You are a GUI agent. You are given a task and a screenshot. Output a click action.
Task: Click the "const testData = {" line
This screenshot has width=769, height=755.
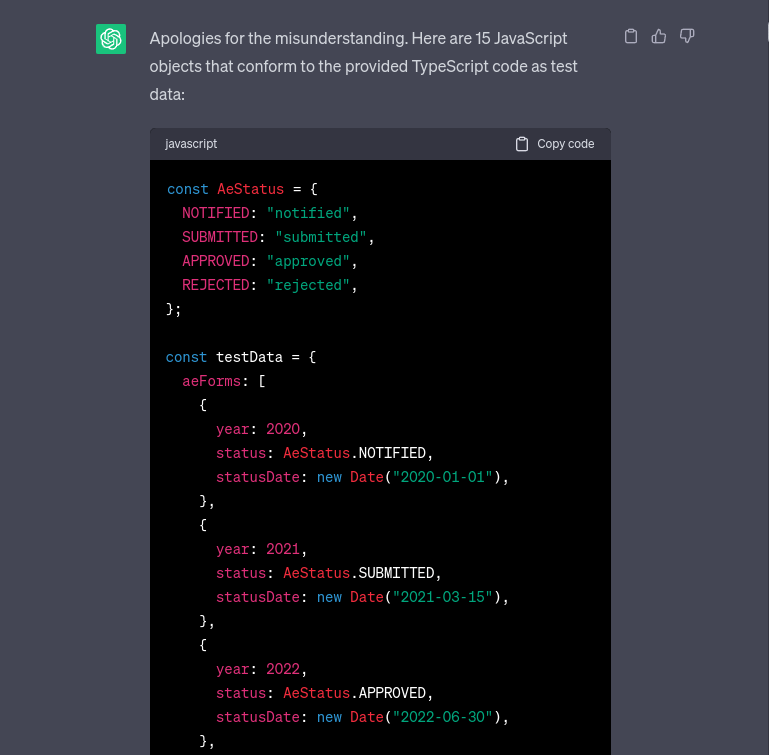pyautogui.click(x=241, y=357)
